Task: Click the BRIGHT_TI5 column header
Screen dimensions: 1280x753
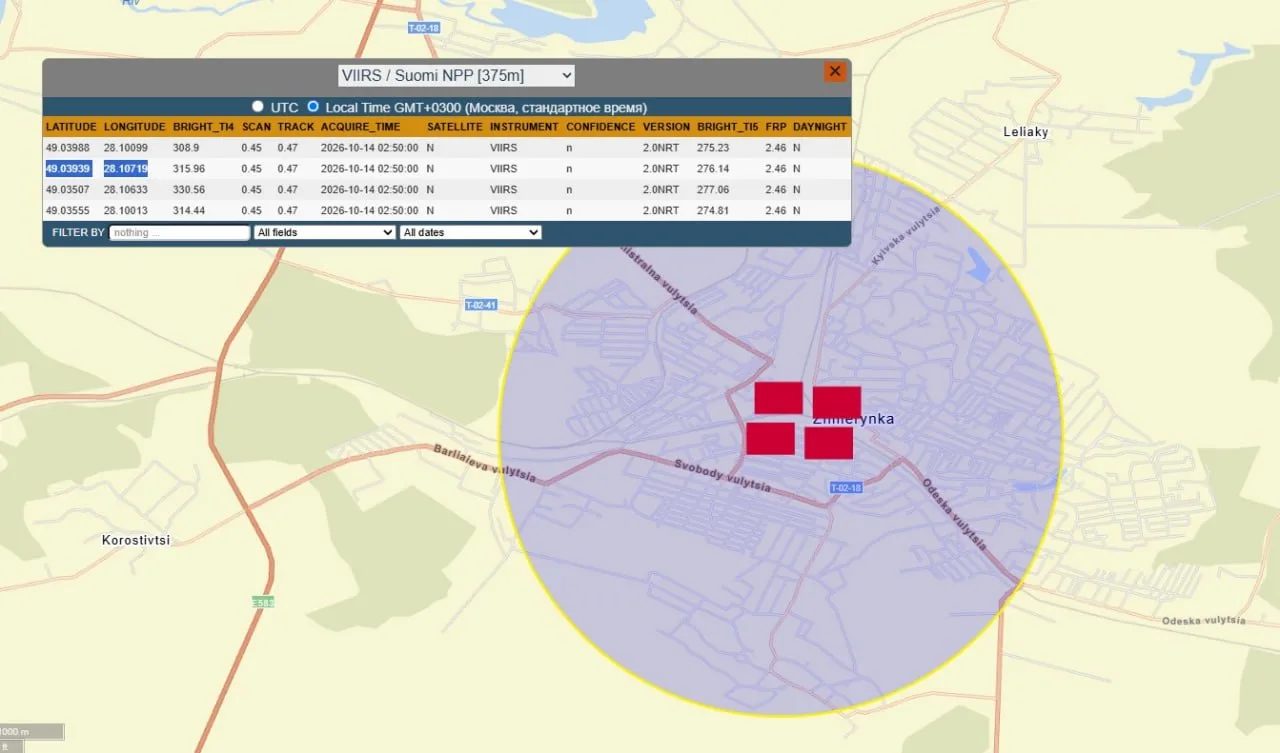Action: (728, 127)
